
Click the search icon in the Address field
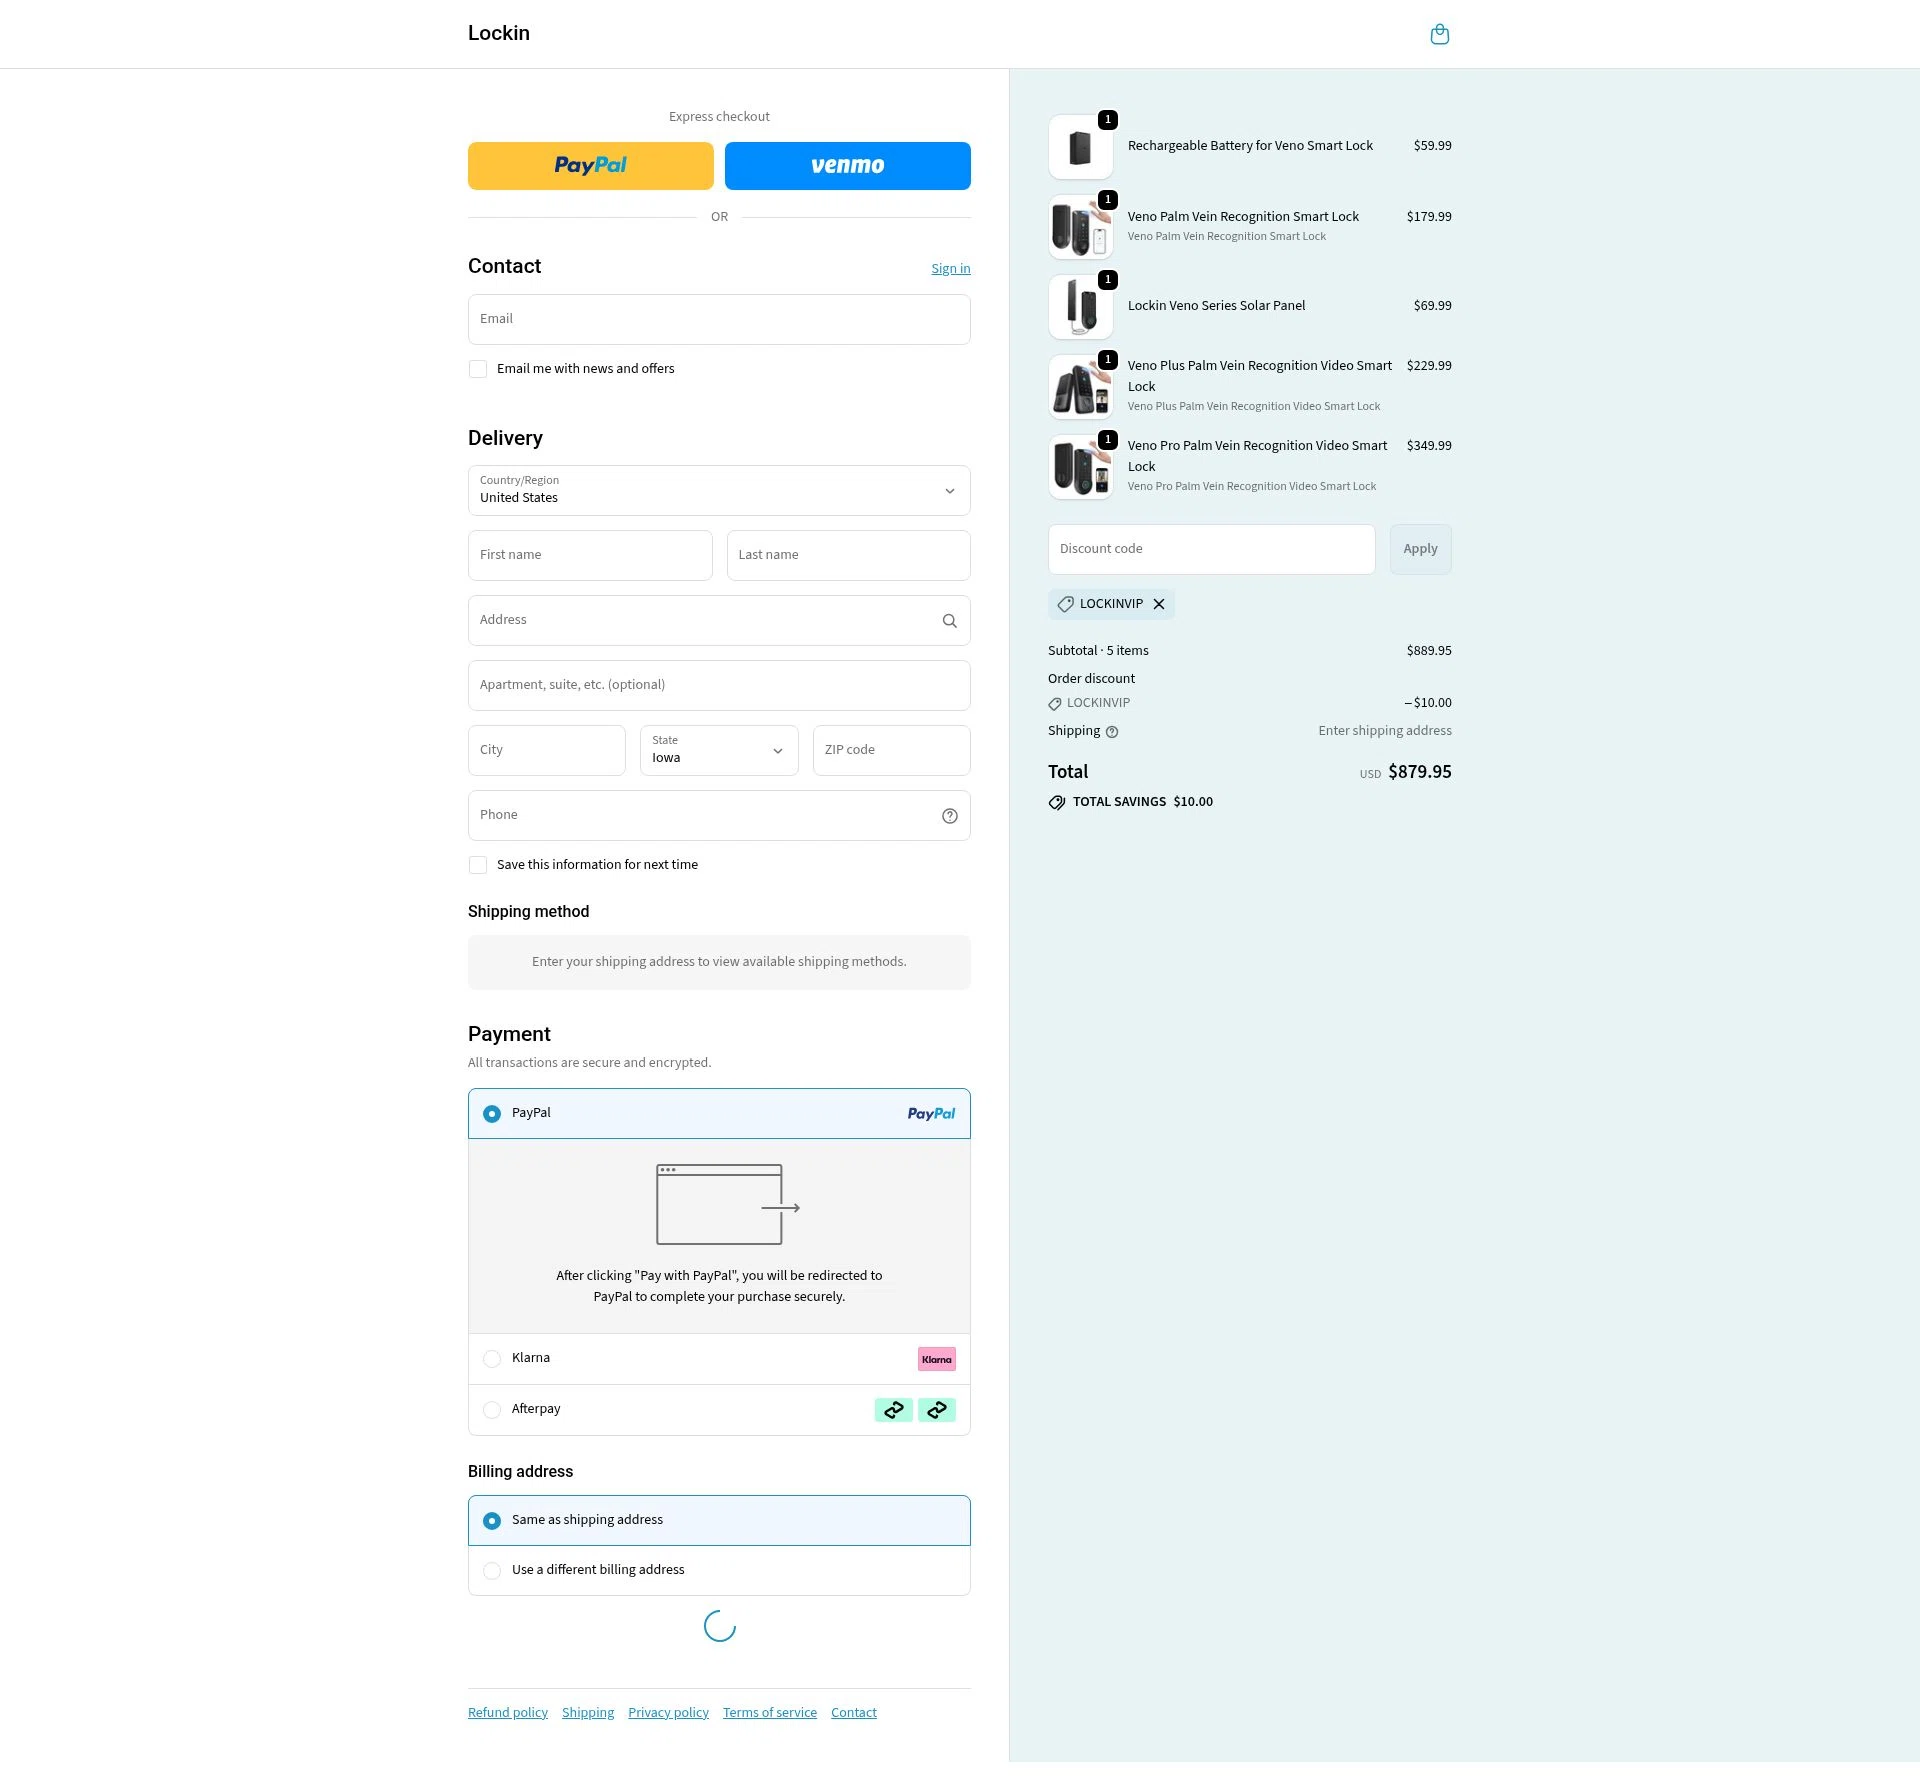(x=948, y=620)
